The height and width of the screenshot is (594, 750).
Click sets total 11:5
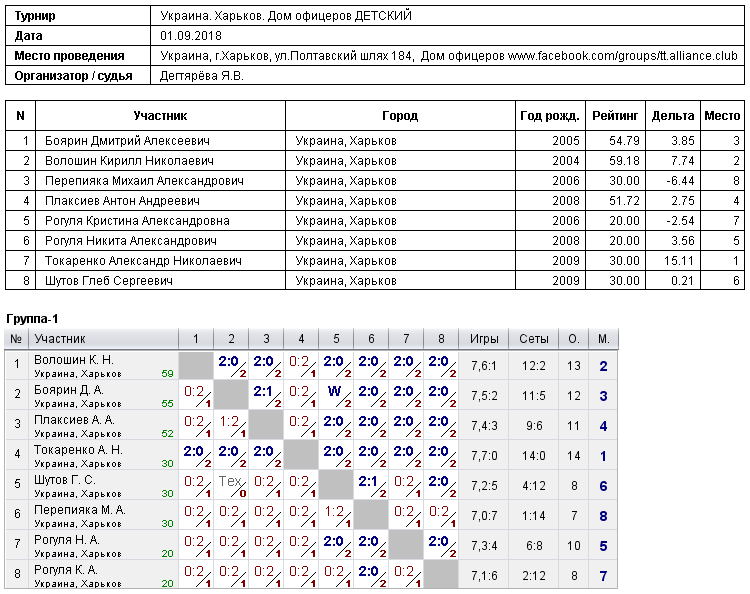click(534, 396)
